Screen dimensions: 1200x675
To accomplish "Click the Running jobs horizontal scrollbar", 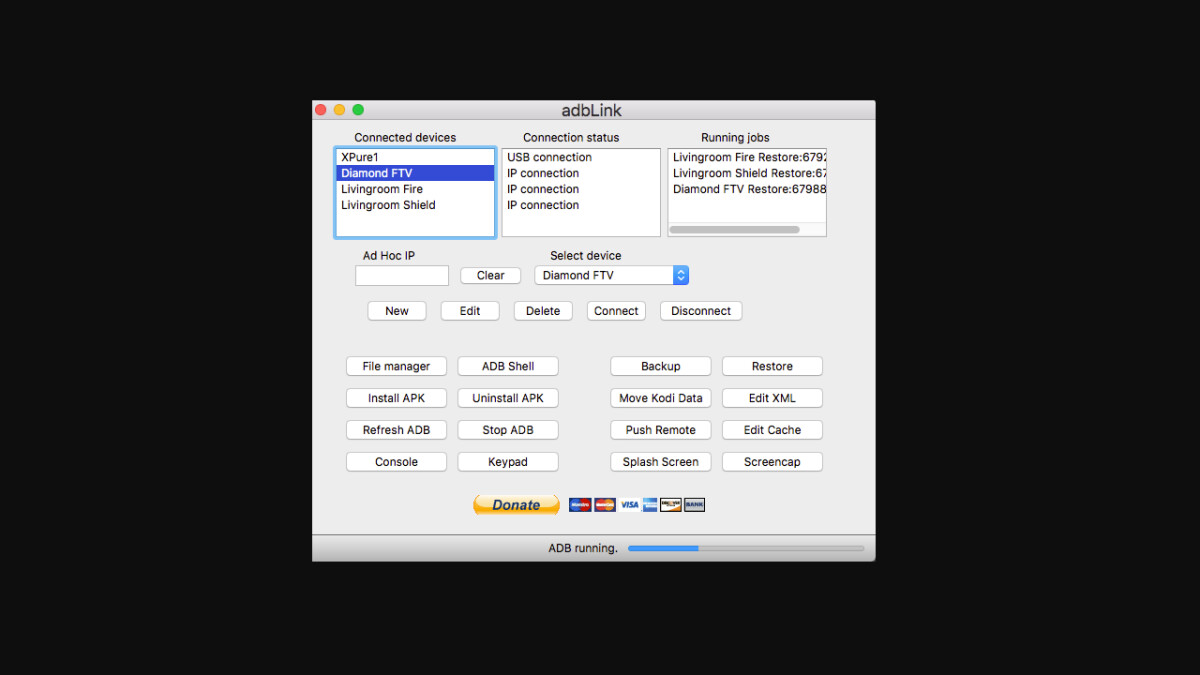I will (x=734, y=230).
